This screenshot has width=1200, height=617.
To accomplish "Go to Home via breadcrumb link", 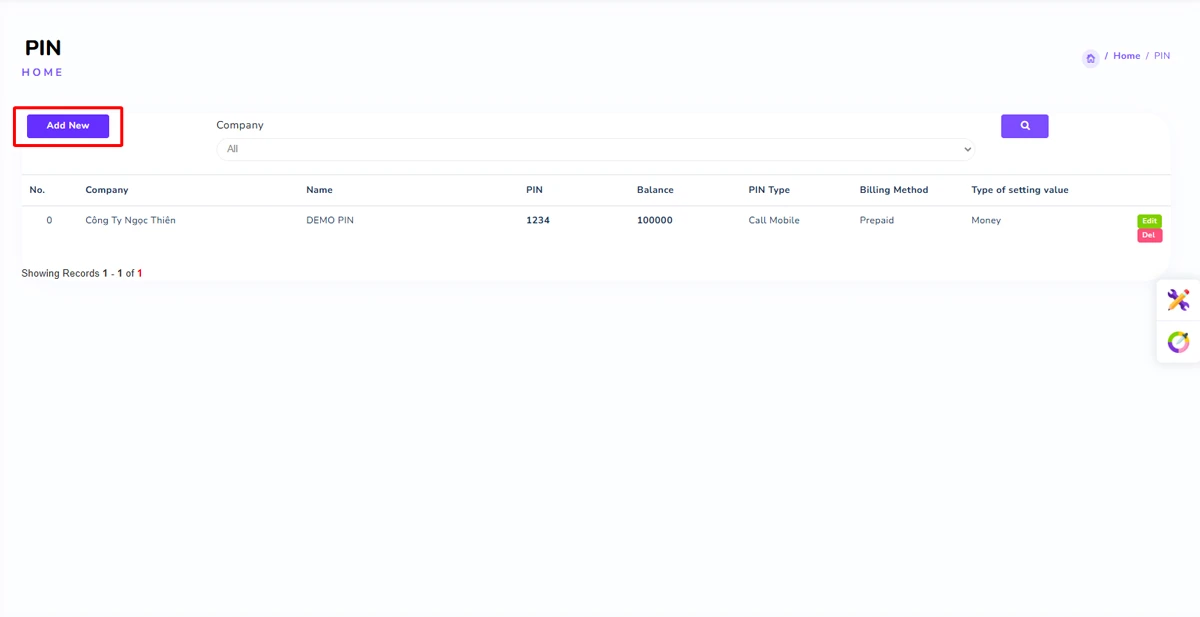I will tap(1126, 56).
